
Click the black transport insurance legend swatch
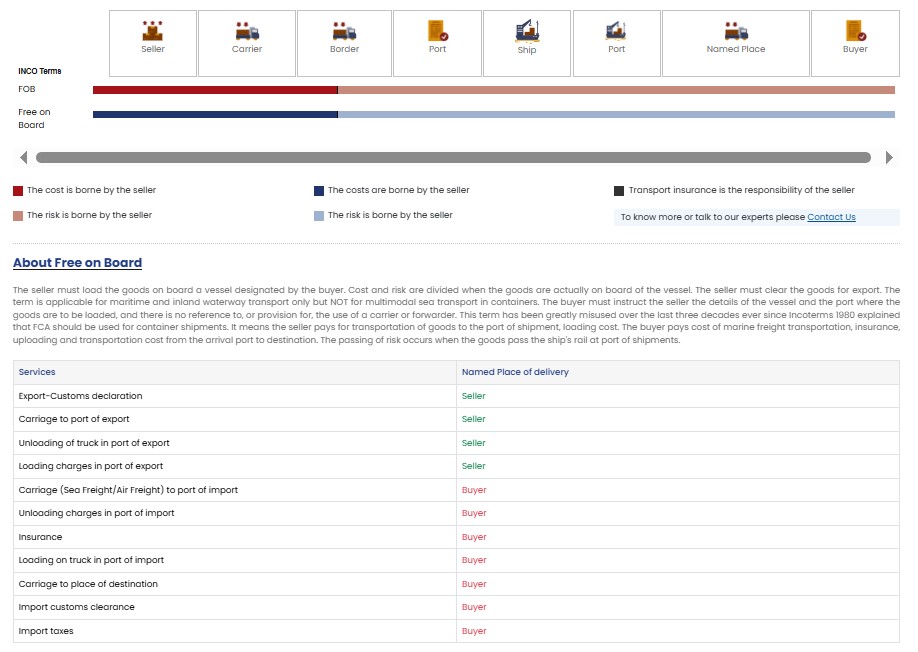(x=619, y=191)
